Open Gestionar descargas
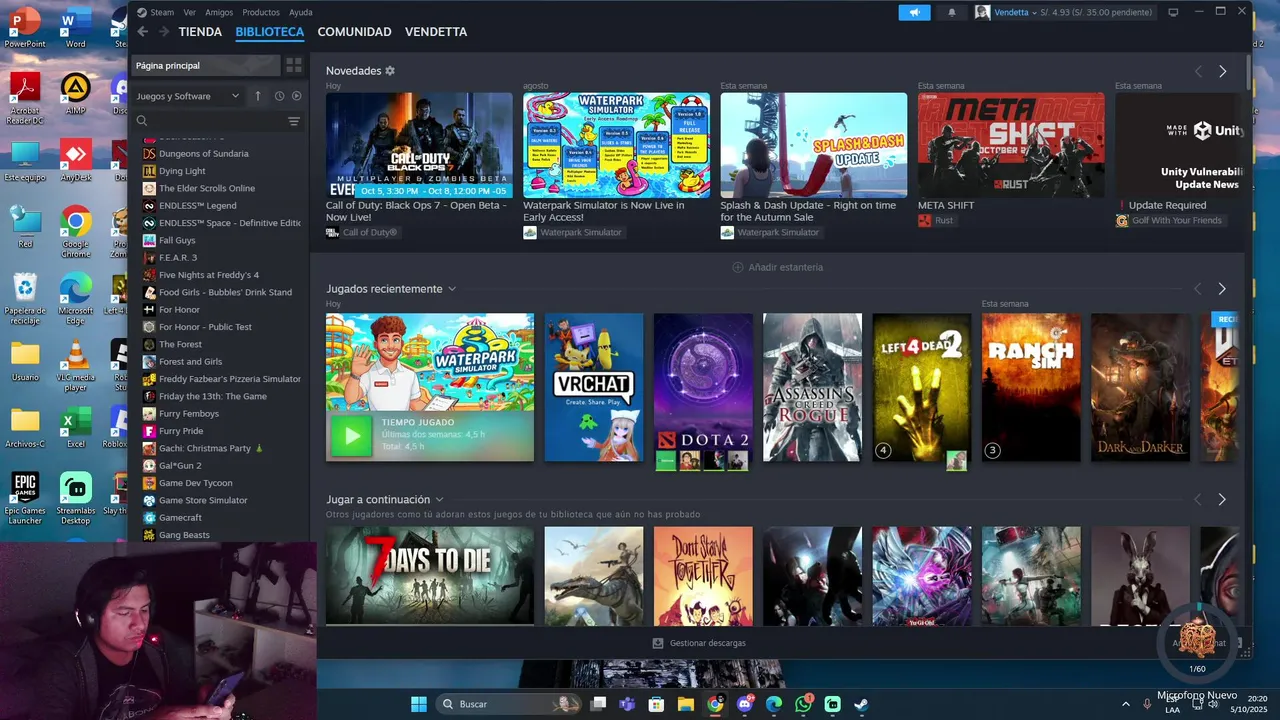Image resolution: width=1280 pixels, height=720 pixels. [699, 643]
